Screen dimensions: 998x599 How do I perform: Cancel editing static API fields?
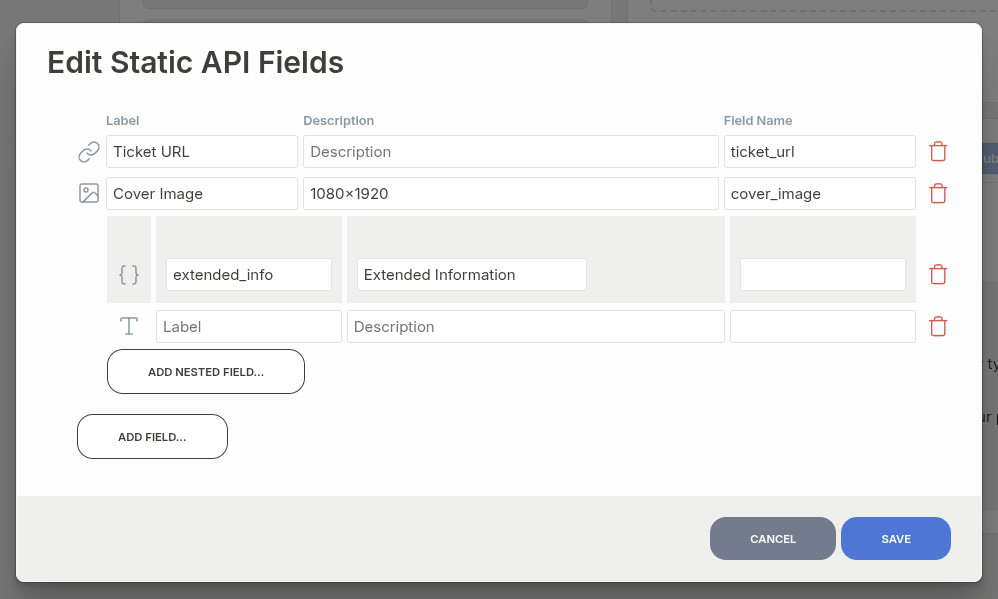coord(773,539)
